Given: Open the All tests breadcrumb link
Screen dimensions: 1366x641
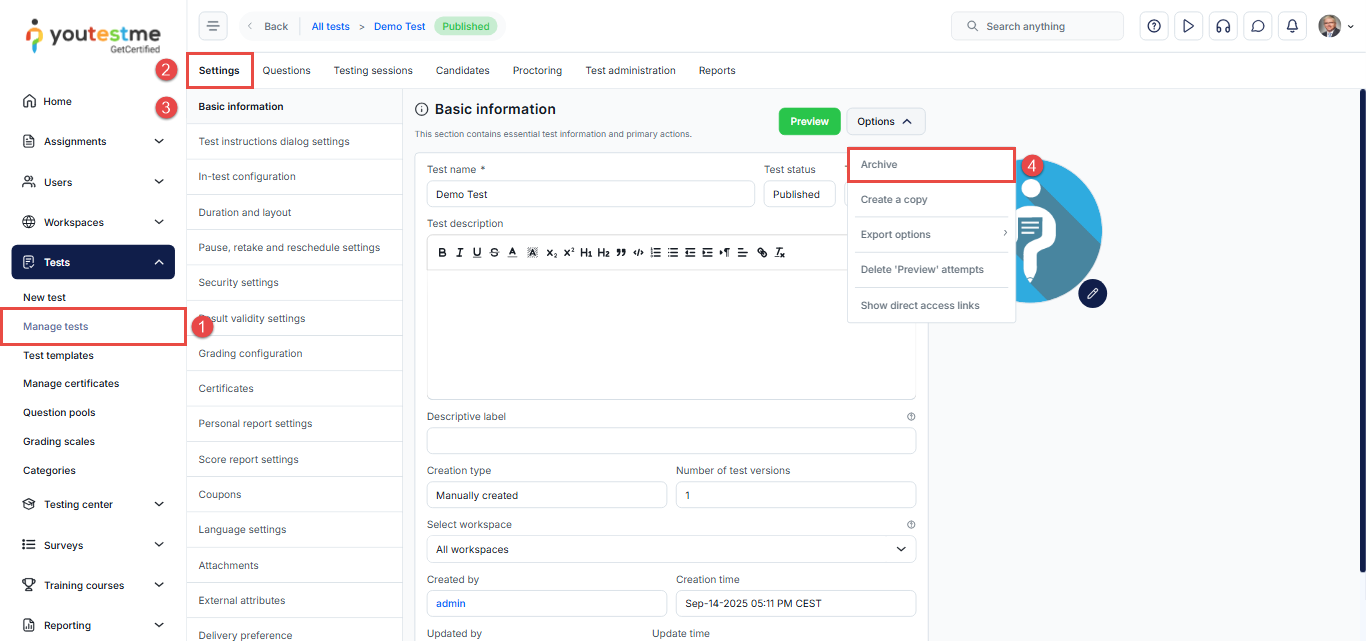Looking at the screenshot, I should click(x=330, y=27).
